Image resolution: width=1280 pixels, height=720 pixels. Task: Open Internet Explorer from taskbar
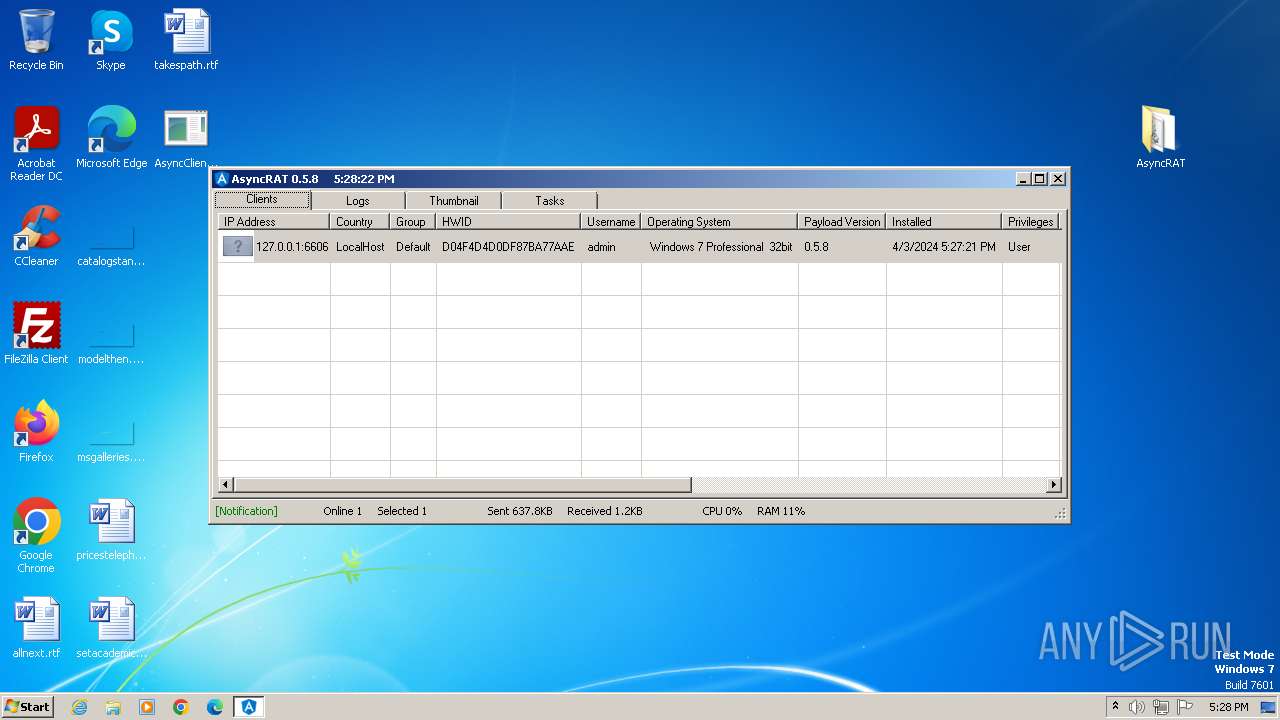pos(79,707)
